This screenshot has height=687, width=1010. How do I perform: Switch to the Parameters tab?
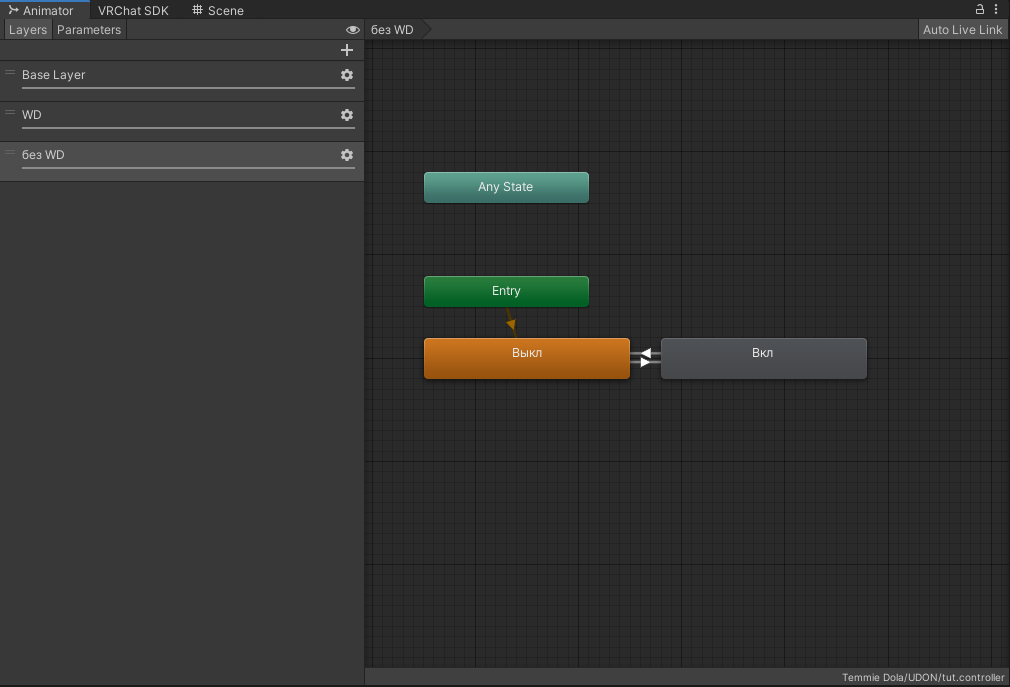point(89,30)
